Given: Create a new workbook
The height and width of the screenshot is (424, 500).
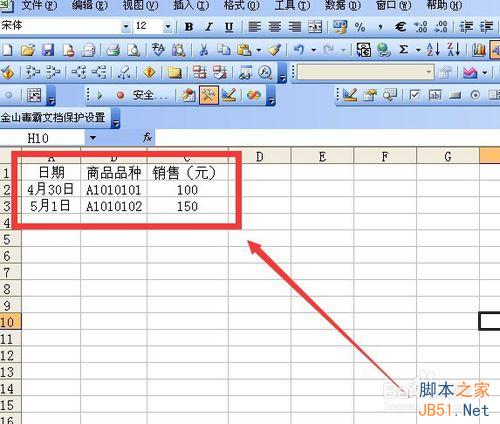Looking at the screenshot, I should click(7, 50).
